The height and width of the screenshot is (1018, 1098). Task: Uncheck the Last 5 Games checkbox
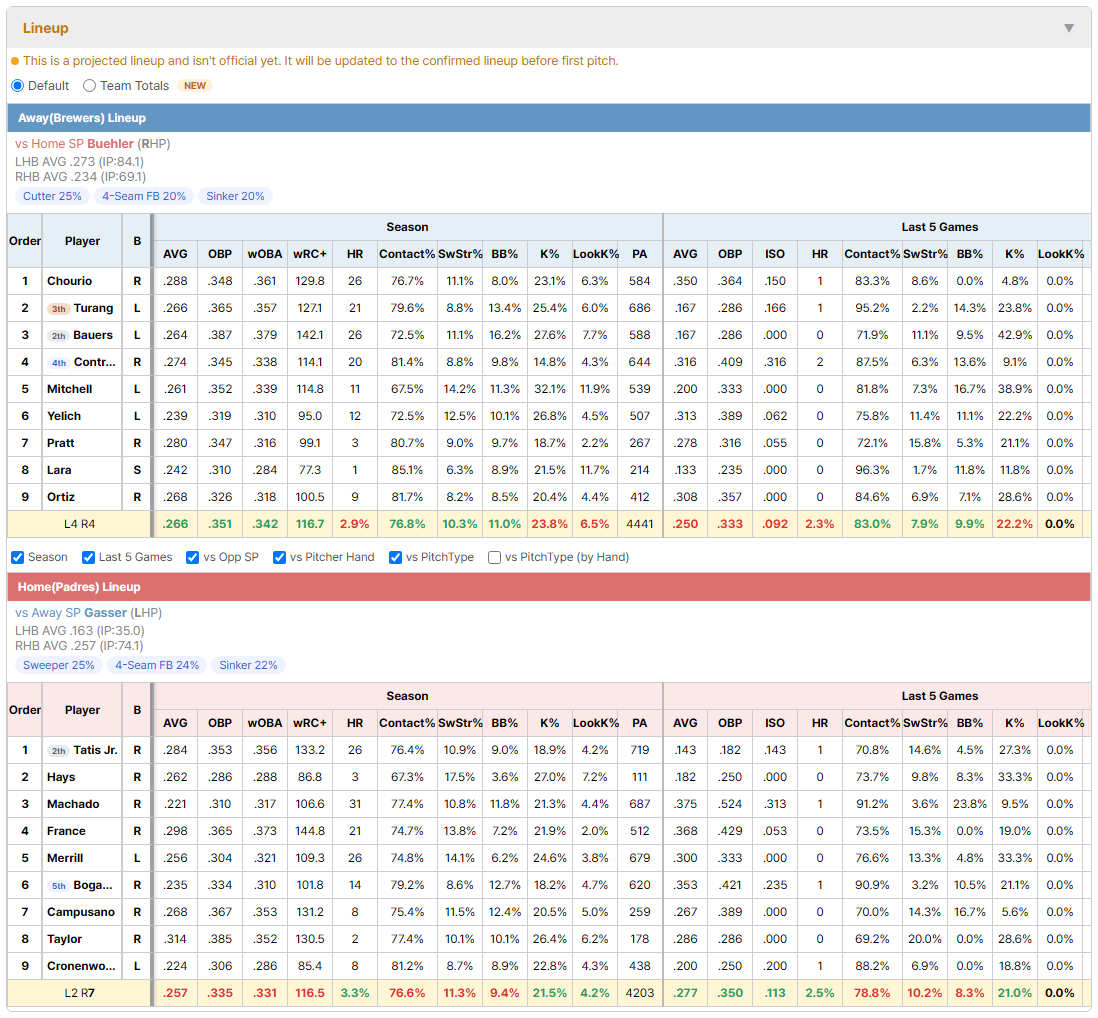click(88, 557)
